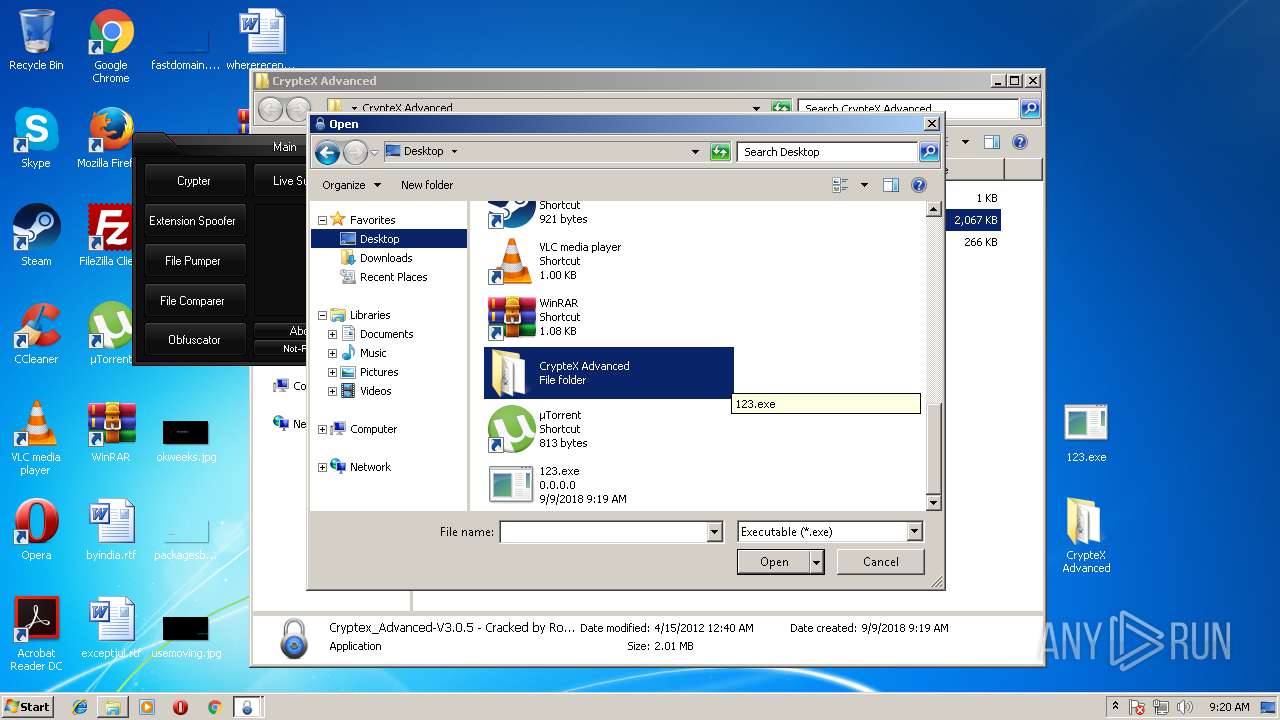Select CrypteX Advanced folder on desktop
Image resolution: width=1280 pixels, height=720 pixels.
(x=1086, y=536)
